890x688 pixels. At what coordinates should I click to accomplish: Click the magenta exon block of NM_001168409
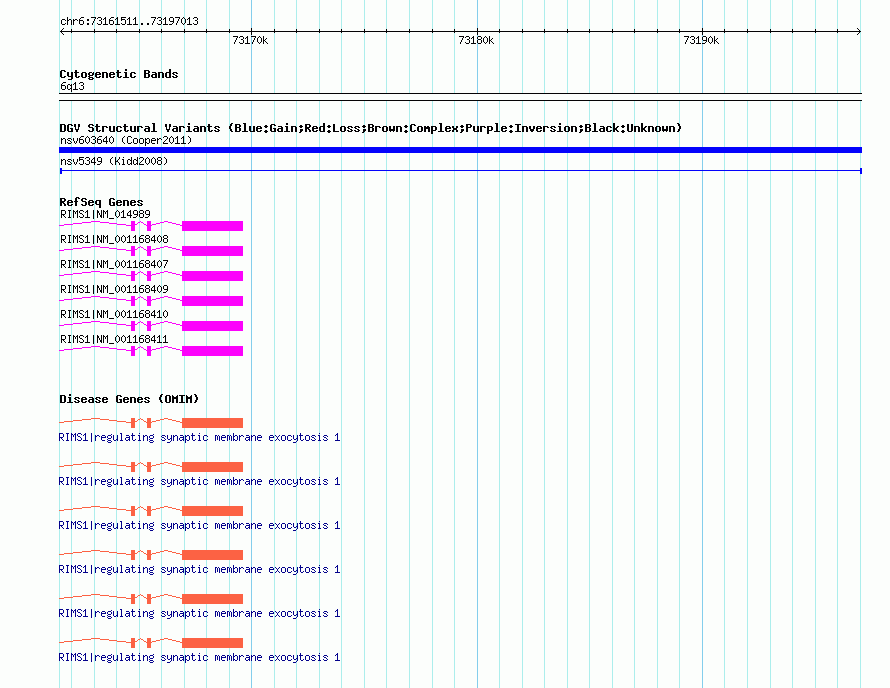point(212,301)
